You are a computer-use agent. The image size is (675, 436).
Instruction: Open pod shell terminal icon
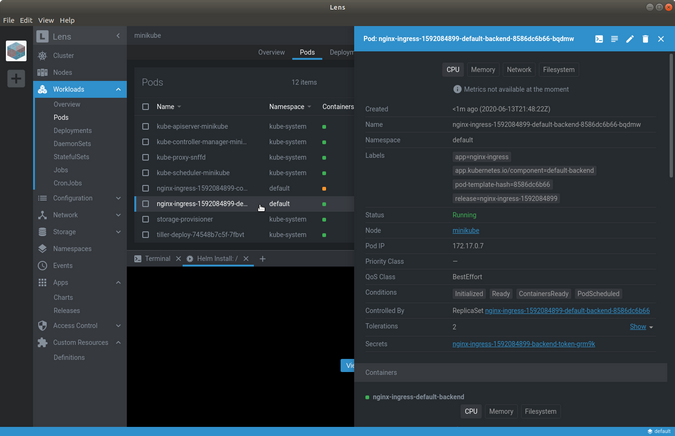tap(599, 39)
